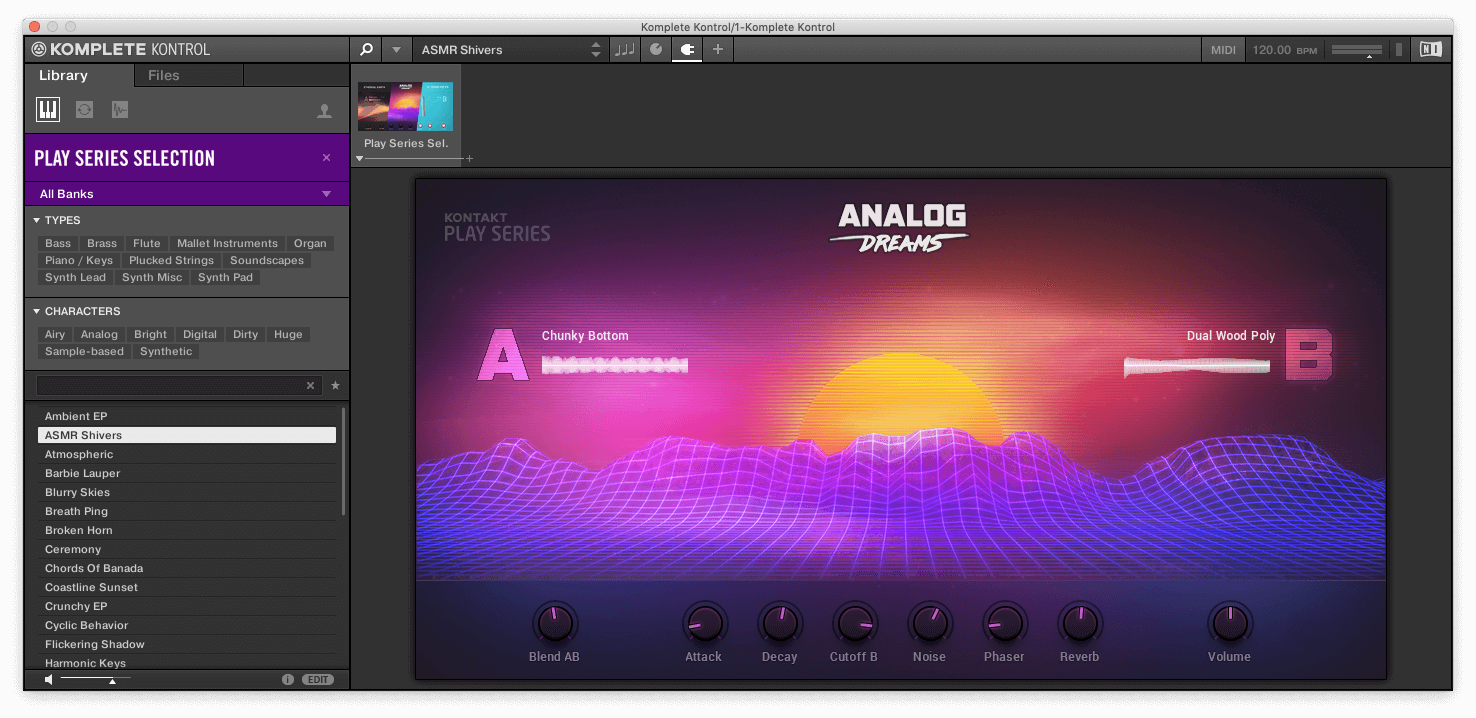
Task: Click the Blend AB knob
Action: (x=553, y=623)
